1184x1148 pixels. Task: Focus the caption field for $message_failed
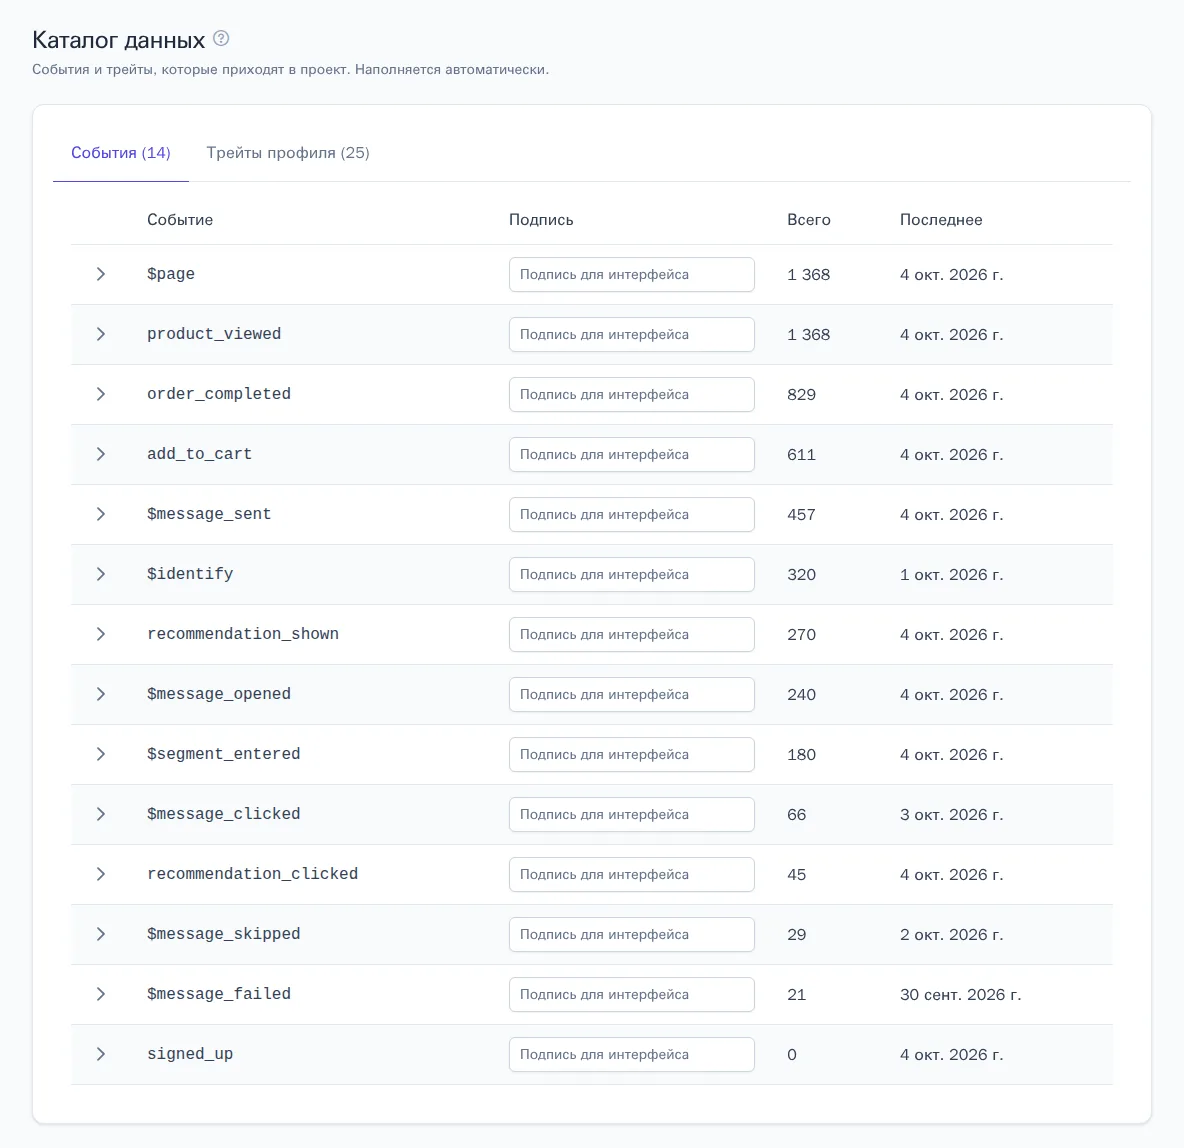631,995
